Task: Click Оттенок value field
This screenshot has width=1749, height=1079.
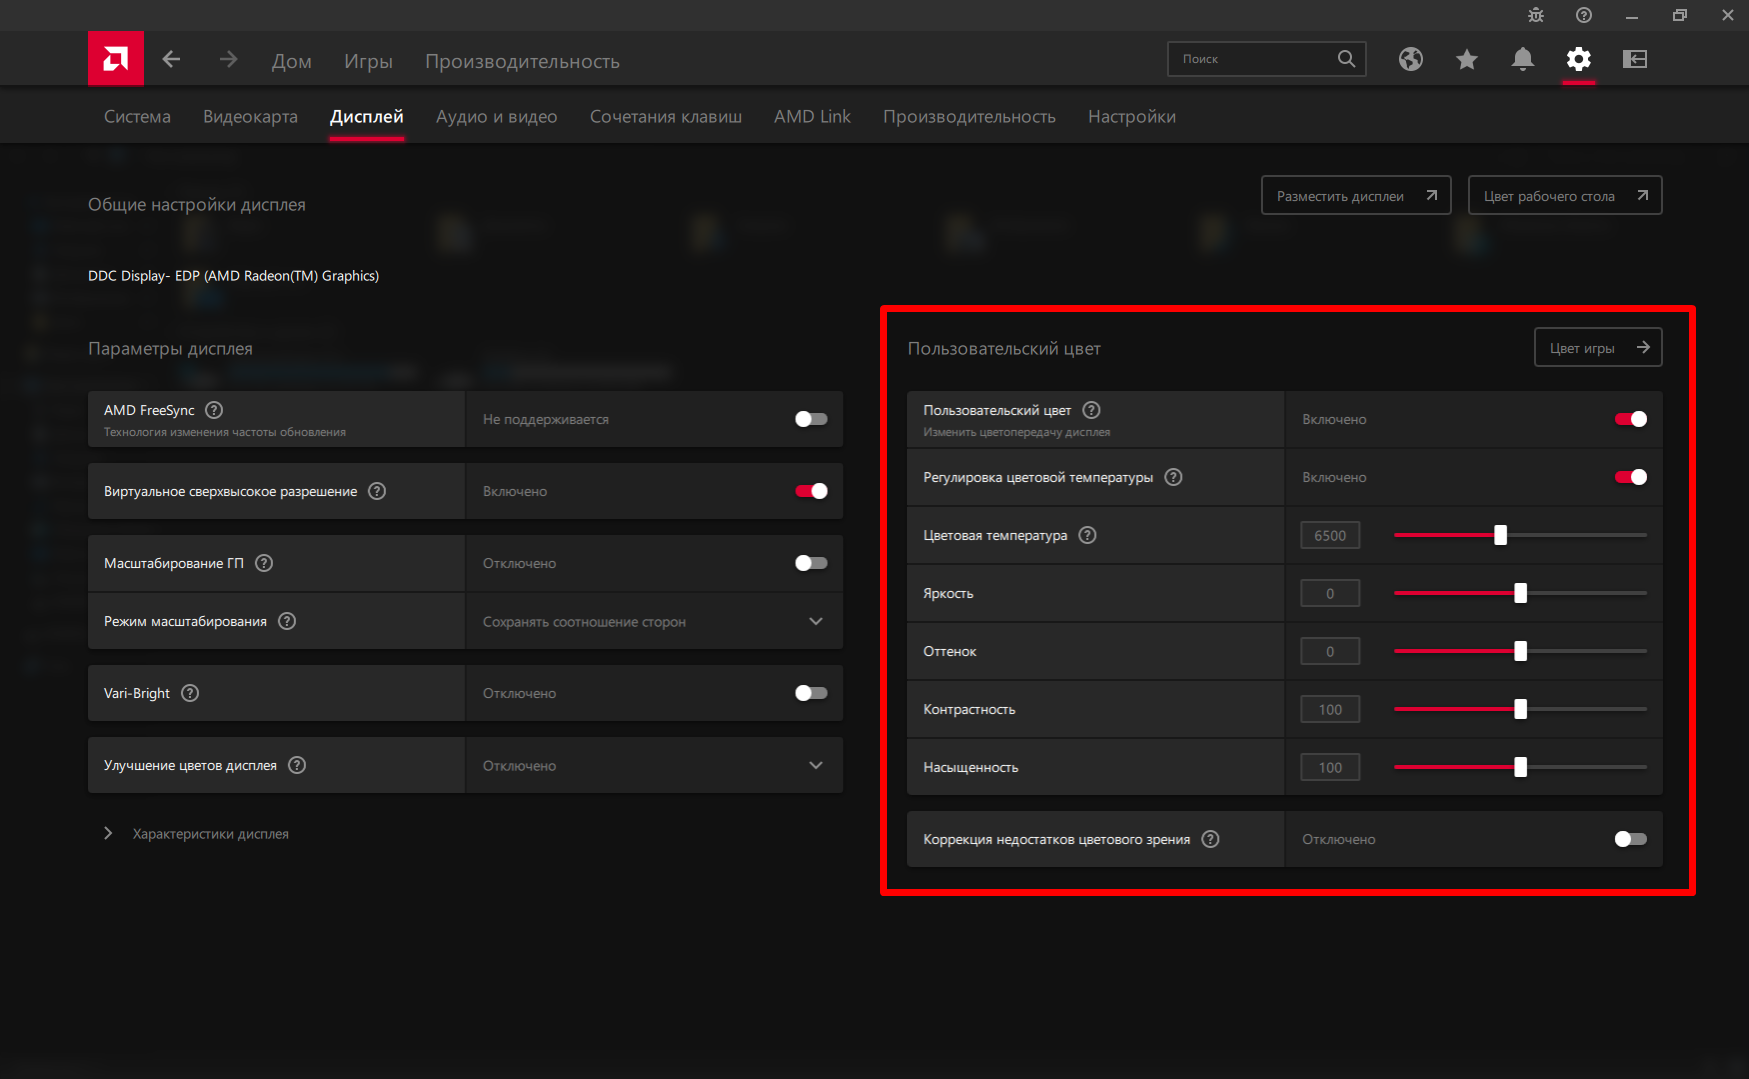Action: click(x=1330, y=651)
